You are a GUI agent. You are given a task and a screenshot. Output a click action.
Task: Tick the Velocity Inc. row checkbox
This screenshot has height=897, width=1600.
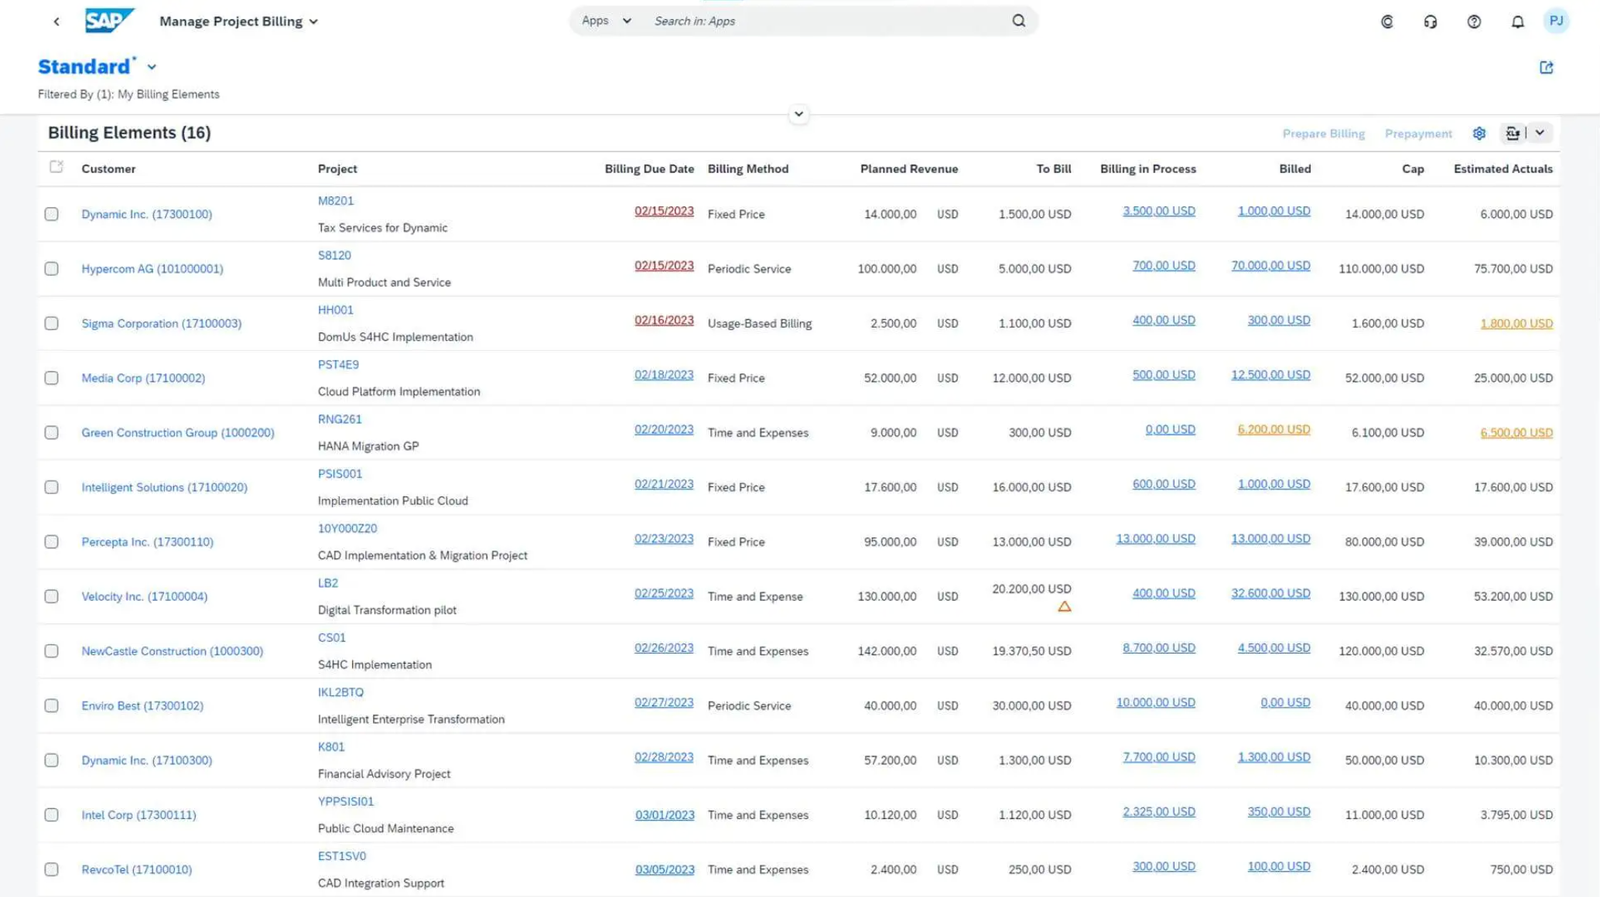pyautogui.click(x=51, y=596)
